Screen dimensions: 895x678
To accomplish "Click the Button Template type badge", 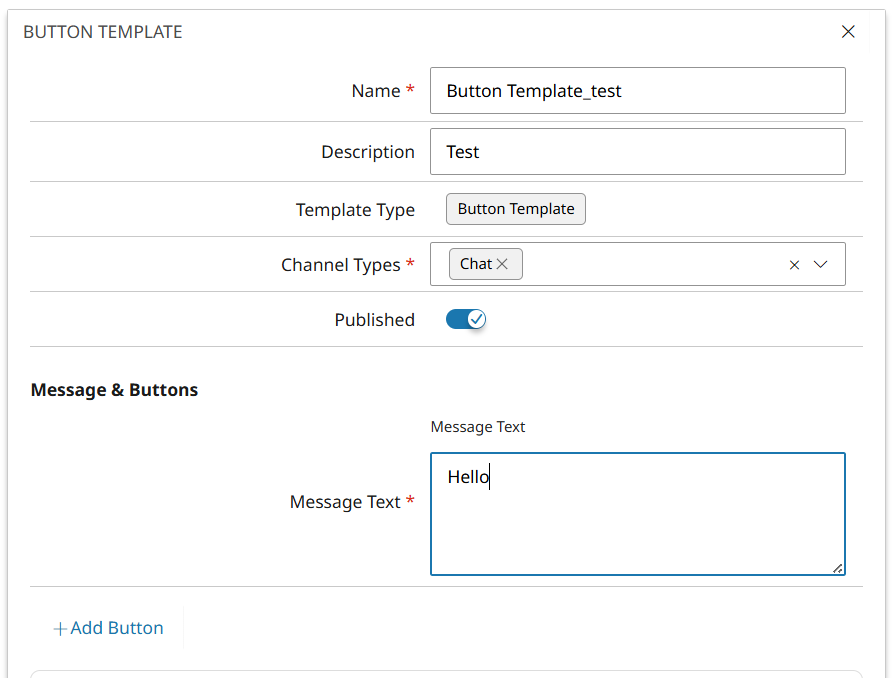I will coord(515,209).
